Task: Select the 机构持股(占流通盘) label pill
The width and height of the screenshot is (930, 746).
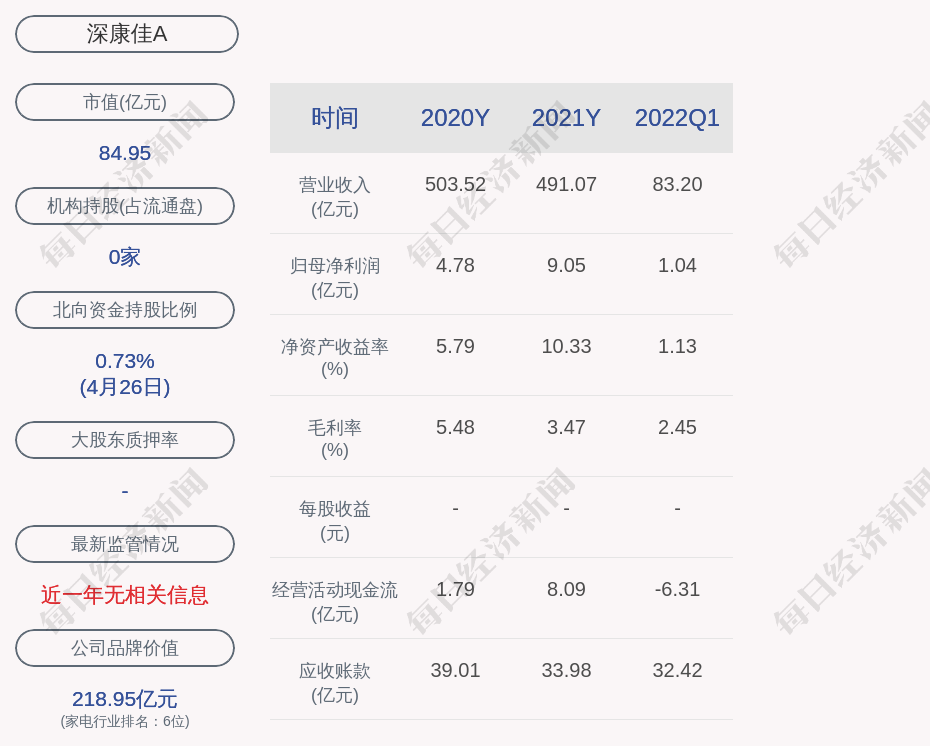Action: pyautogui.click(x=125, y=206)
